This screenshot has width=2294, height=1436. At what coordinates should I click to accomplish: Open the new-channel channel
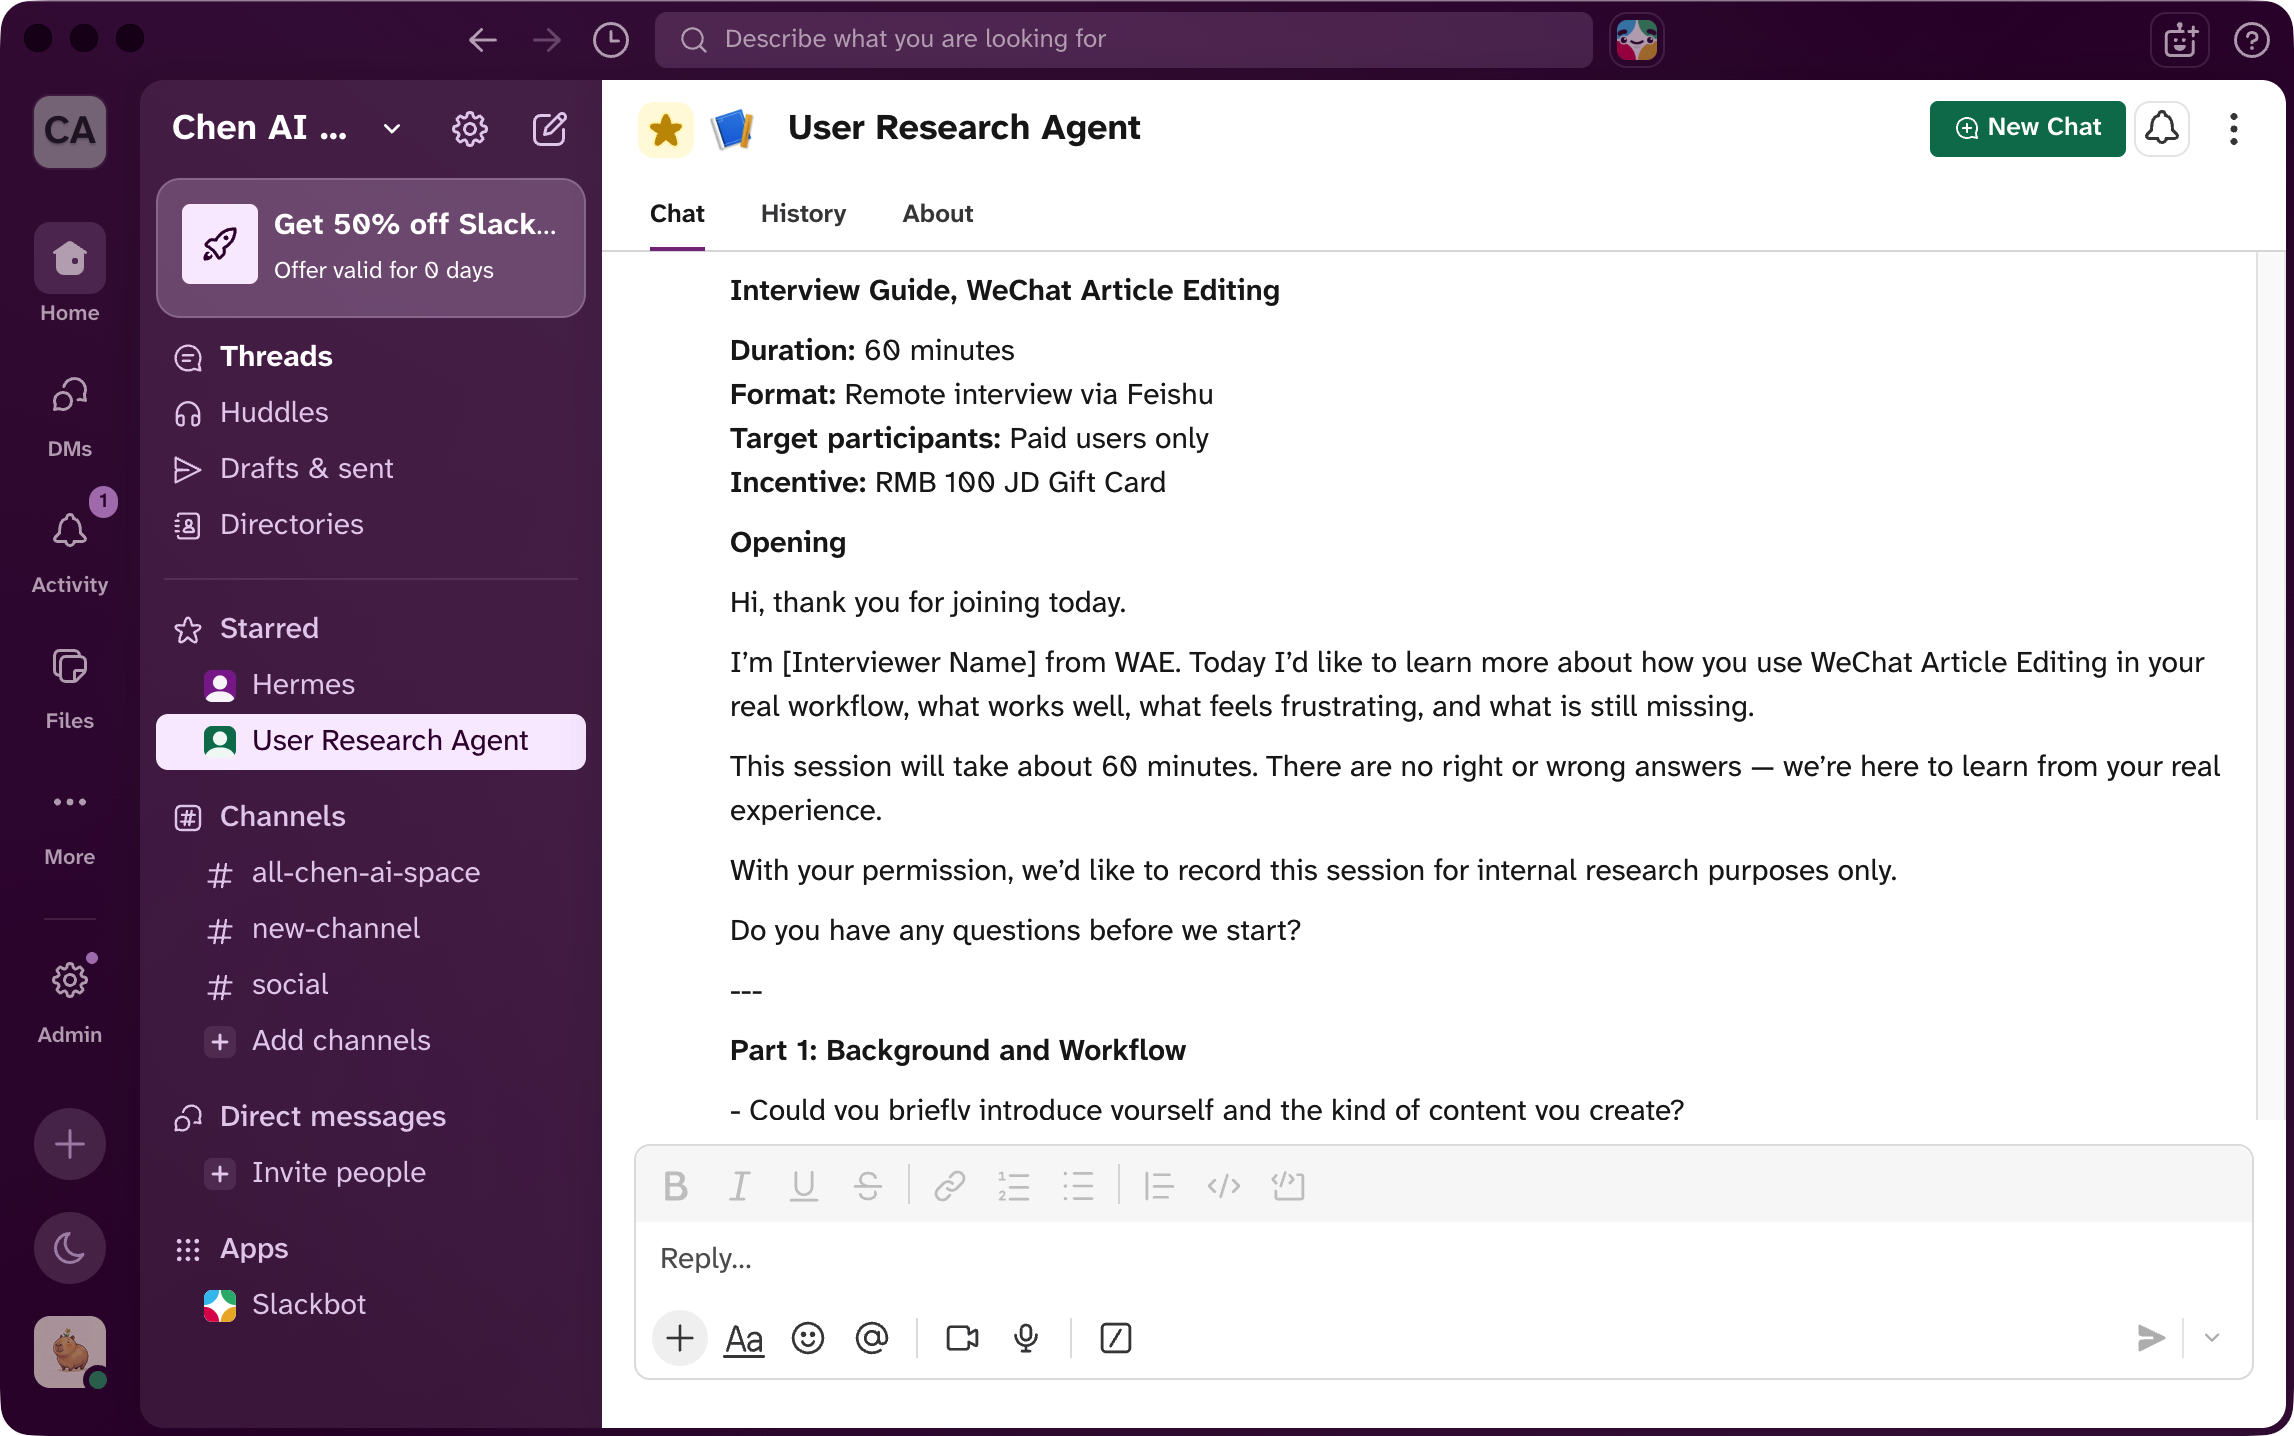click(371, 929)
